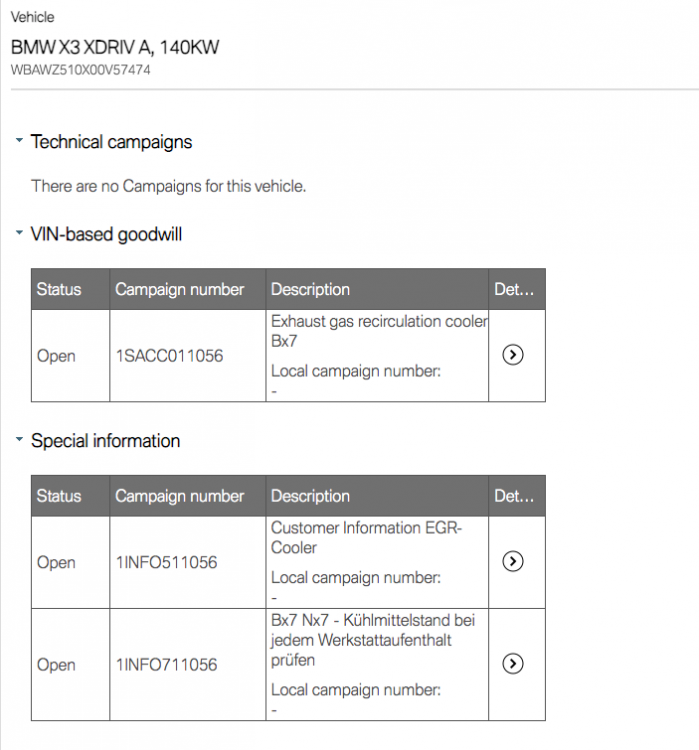Click Campaign number header in Special information table
The width and height of the screenshot is (699, 750).
(179, 496)
